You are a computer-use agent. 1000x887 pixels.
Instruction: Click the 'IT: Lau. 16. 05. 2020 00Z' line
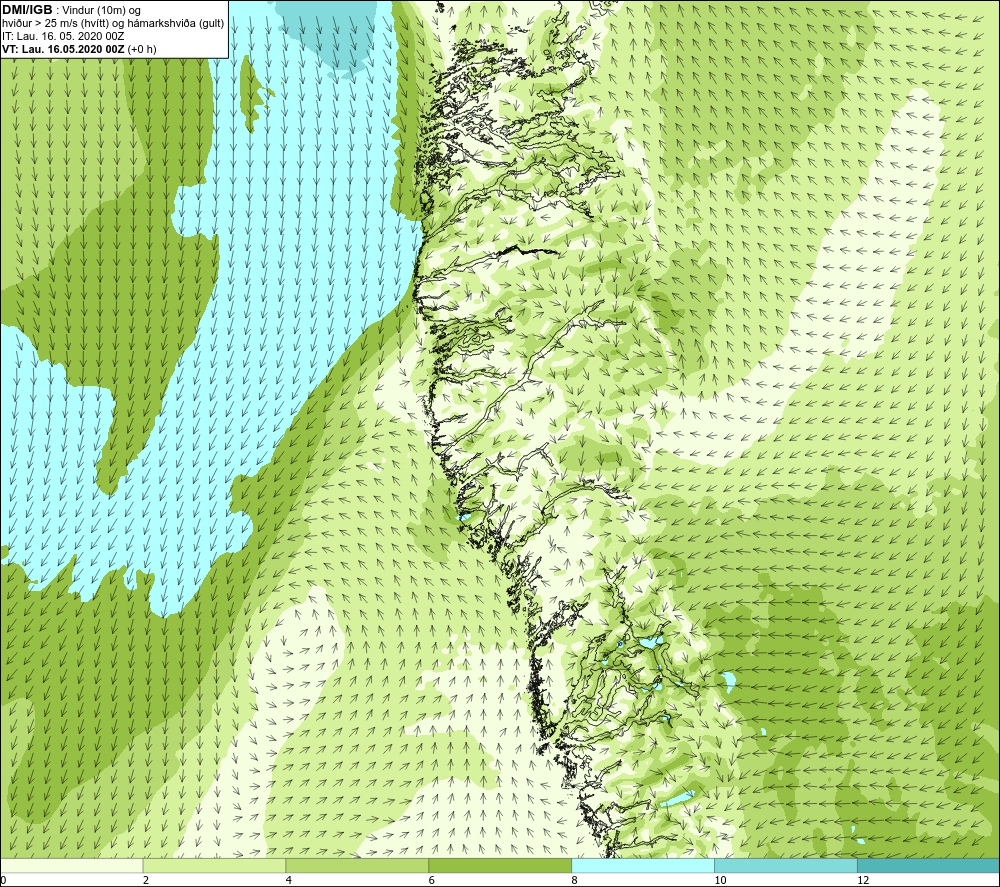[x=63, y=36]
